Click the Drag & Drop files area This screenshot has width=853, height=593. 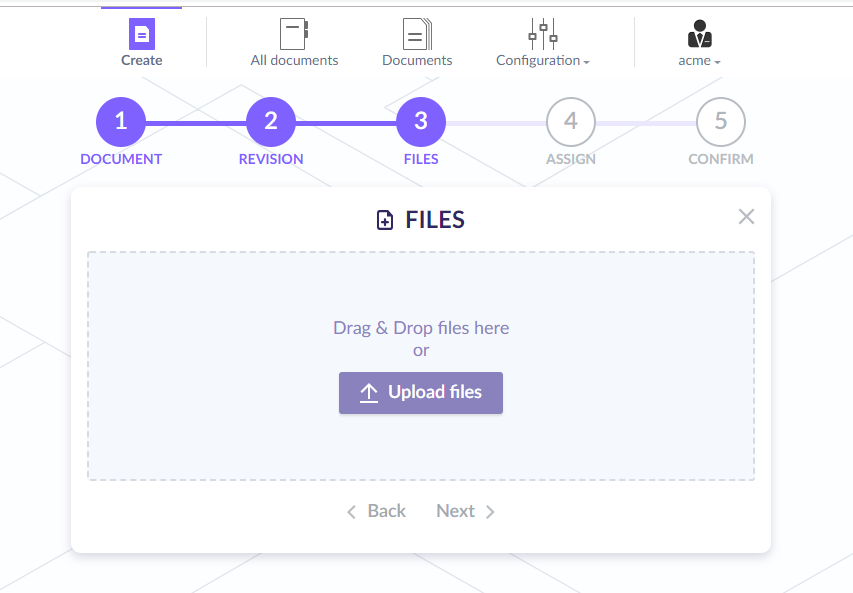click(420, 300)
